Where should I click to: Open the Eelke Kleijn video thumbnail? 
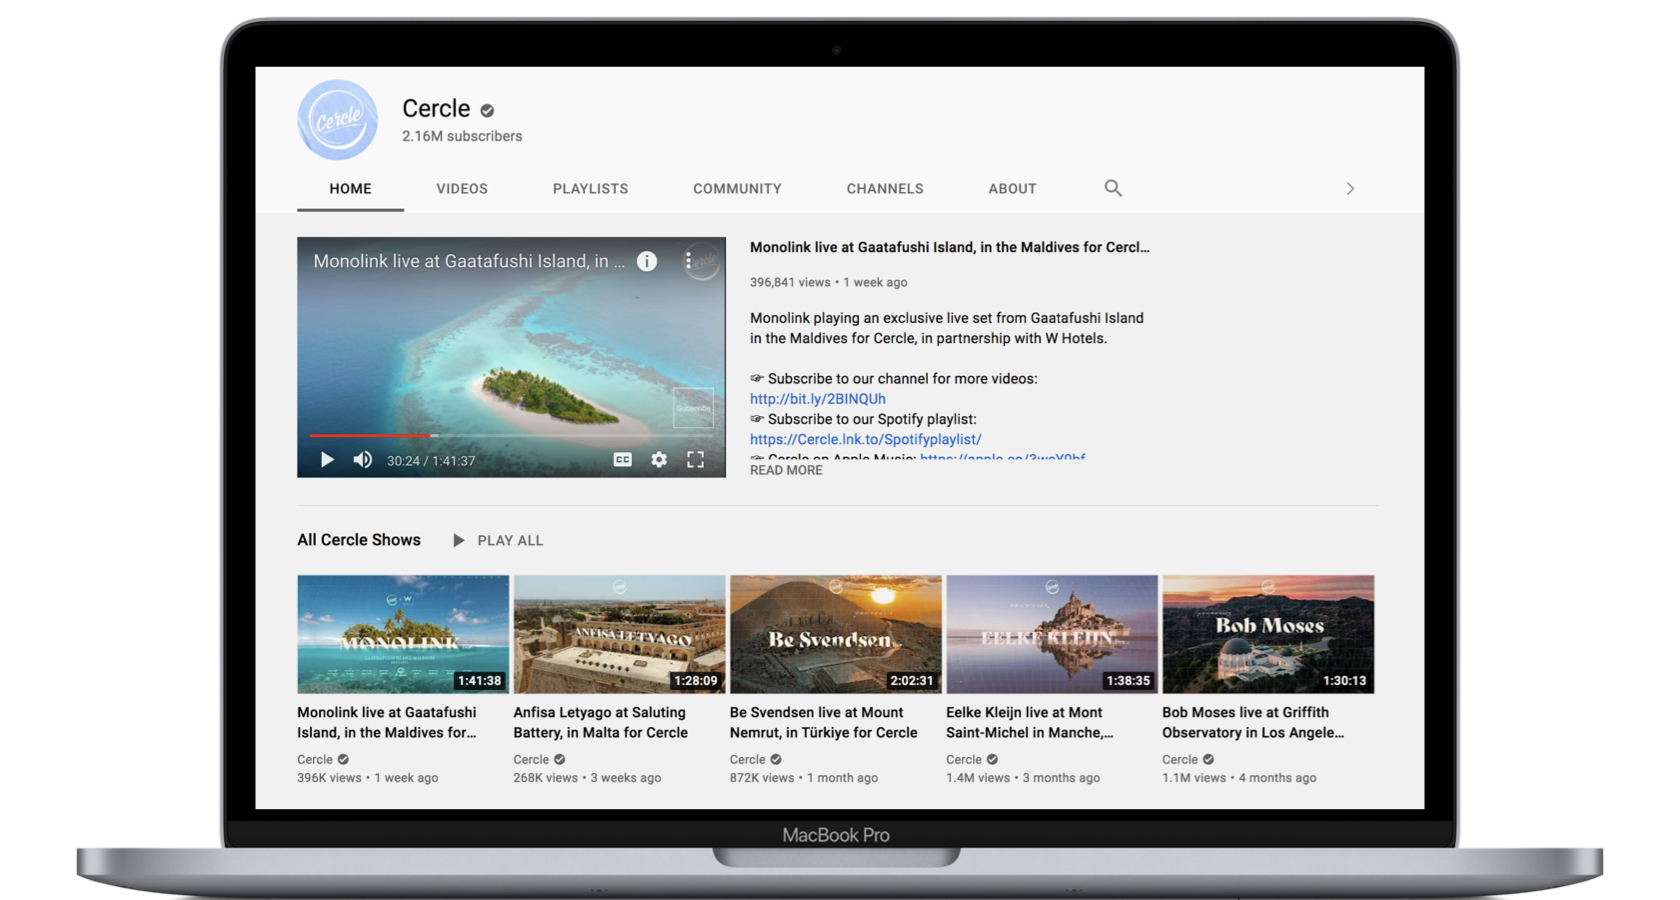(1052, 634)
